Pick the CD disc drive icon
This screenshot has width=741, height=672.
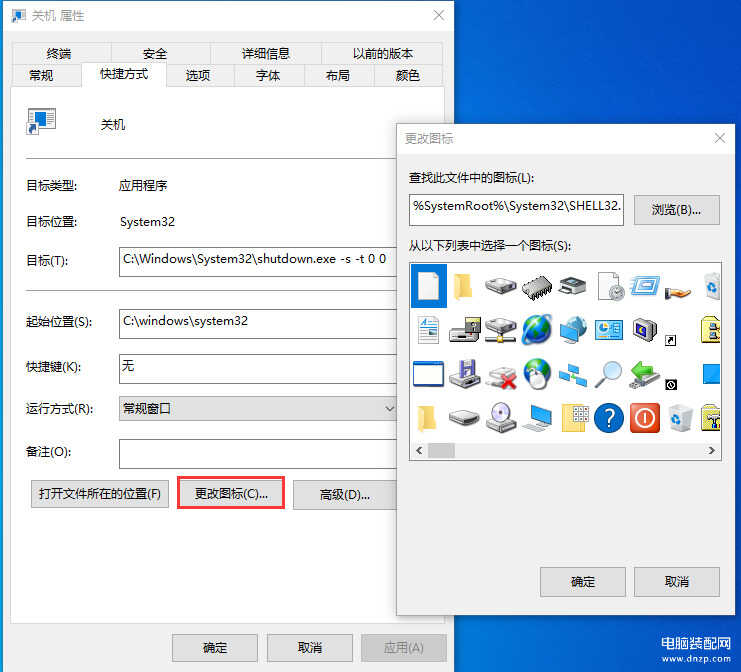click(x=500, y=418)
